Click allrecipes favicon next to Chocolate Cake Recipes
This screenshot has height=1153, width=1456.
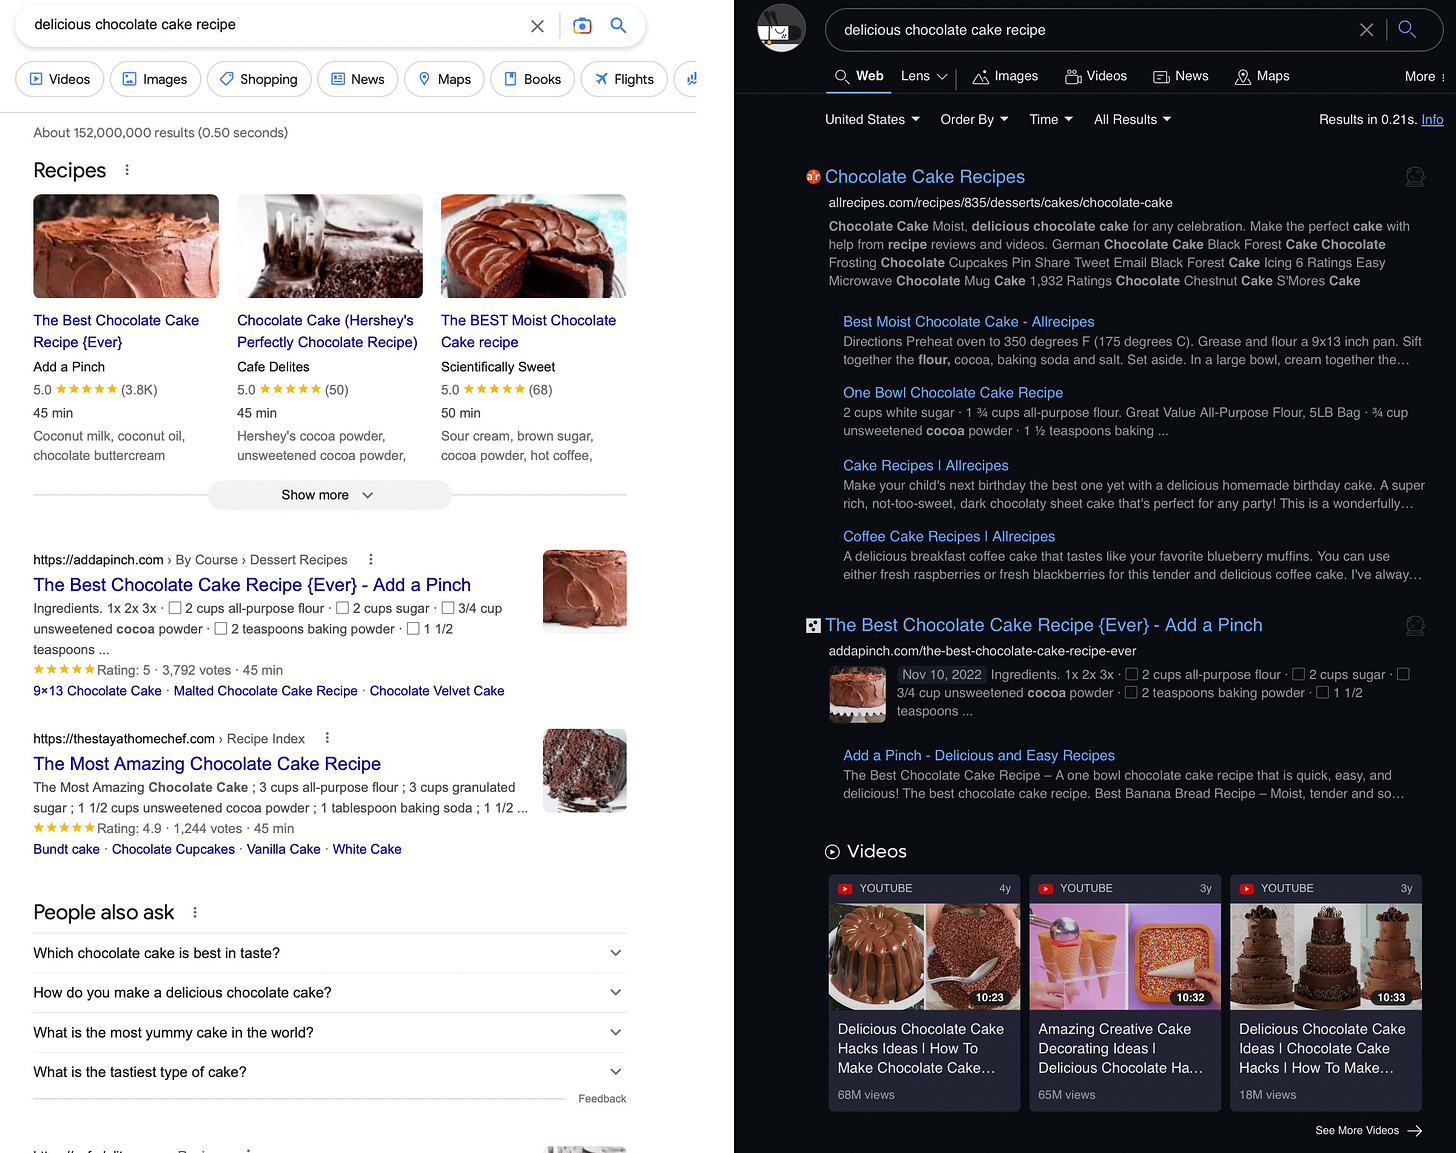coord(813,177)
